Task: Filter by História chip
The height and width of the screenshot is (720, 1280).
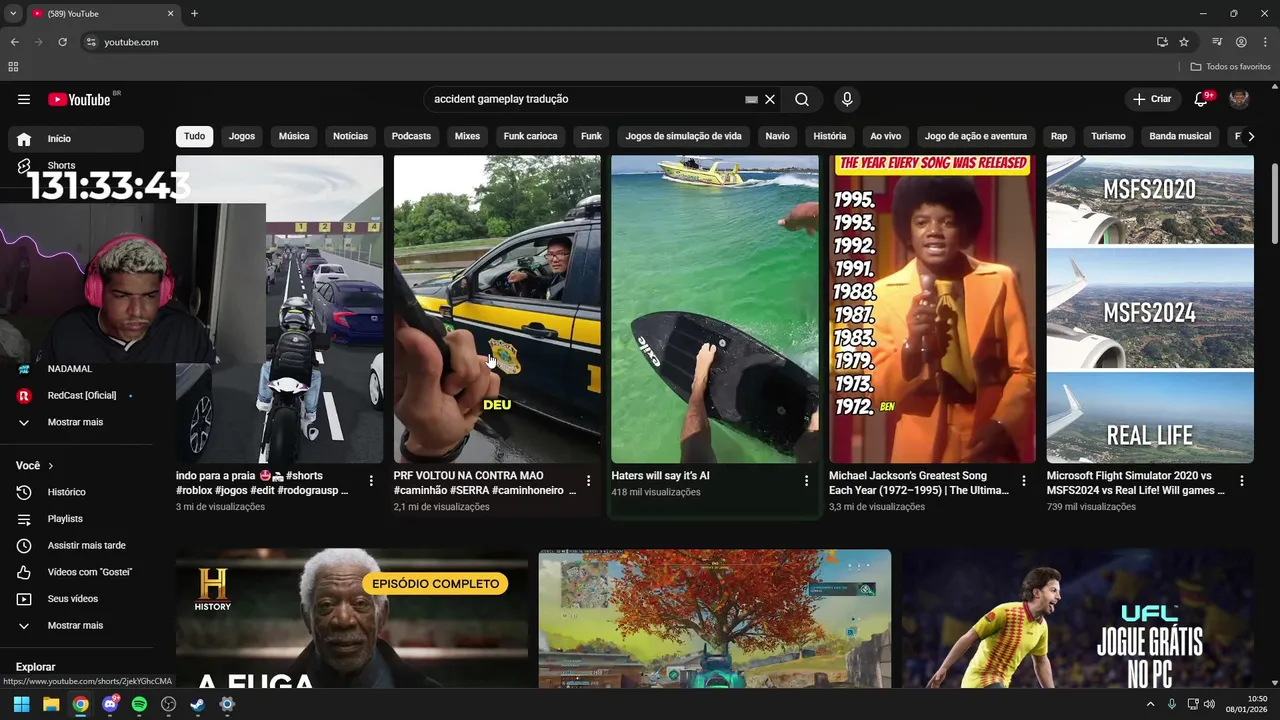Action: tap(830, 136)
